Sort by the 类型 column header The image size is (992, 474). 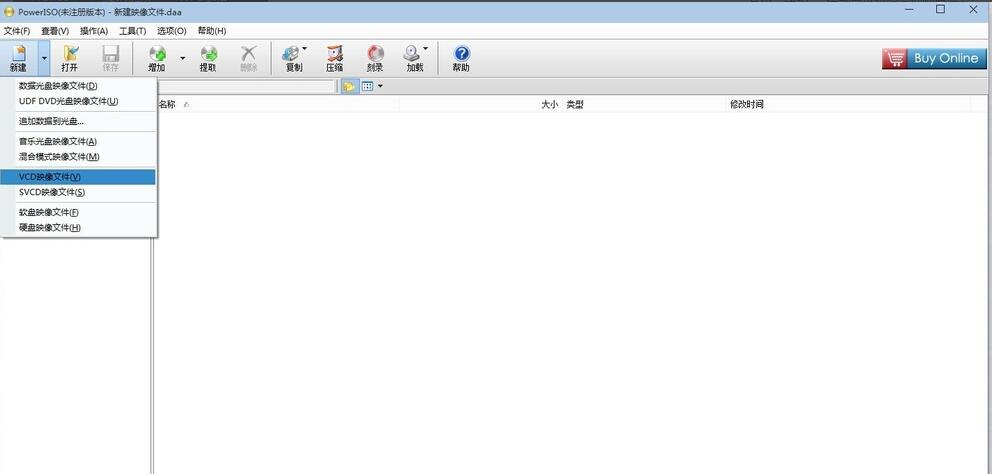(574, 104)
